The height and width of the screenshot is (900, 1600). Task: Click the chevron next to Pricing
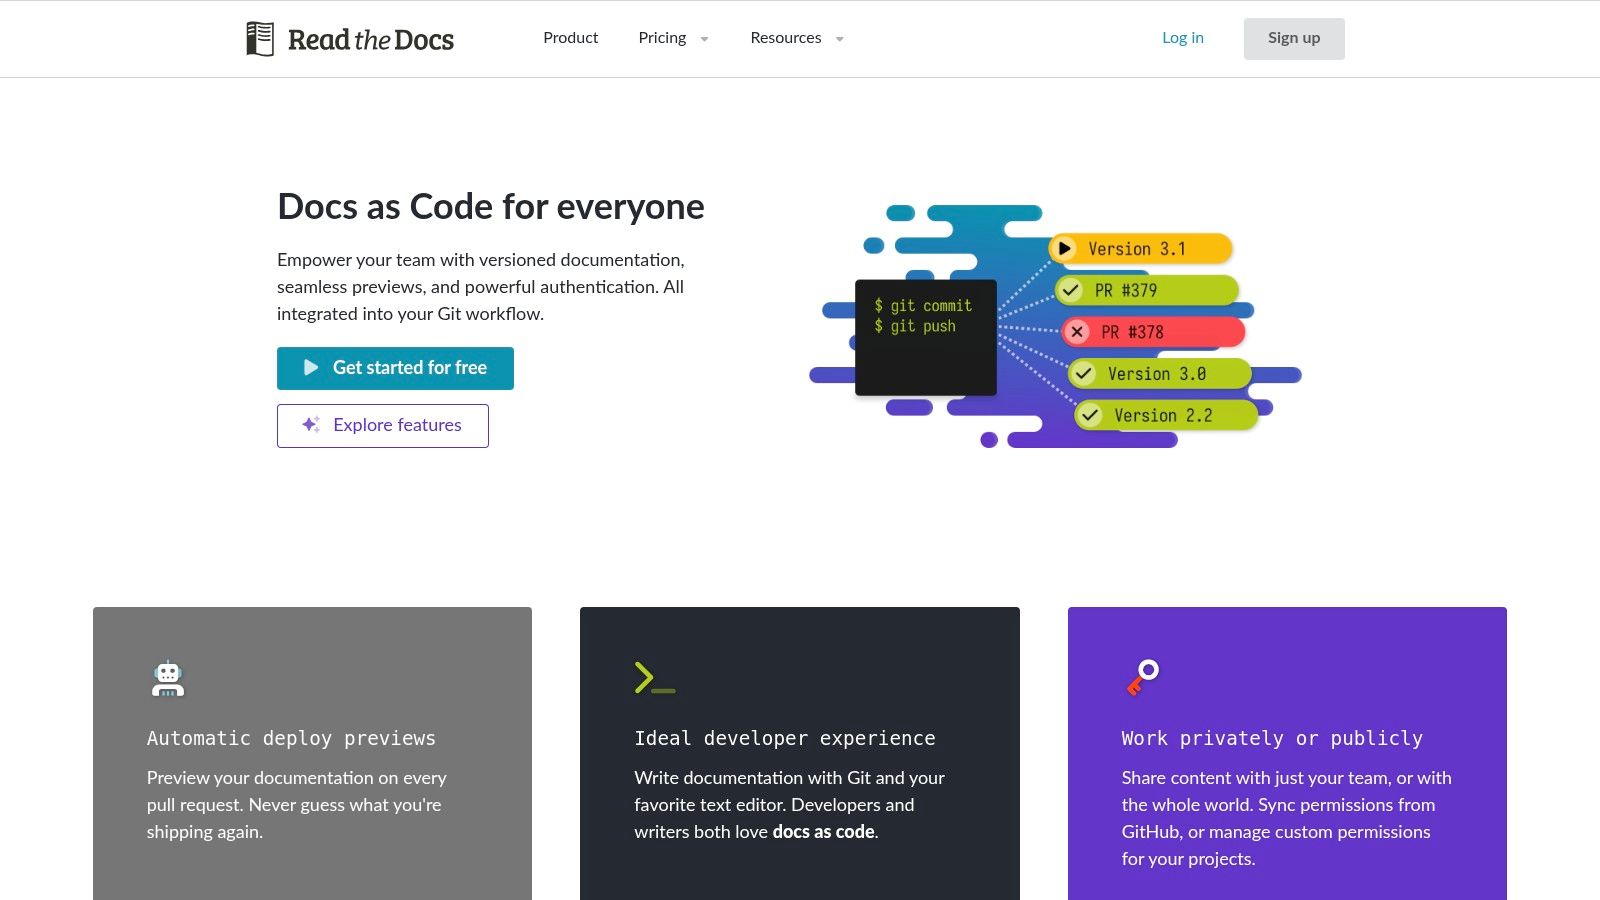pos(703,38)
